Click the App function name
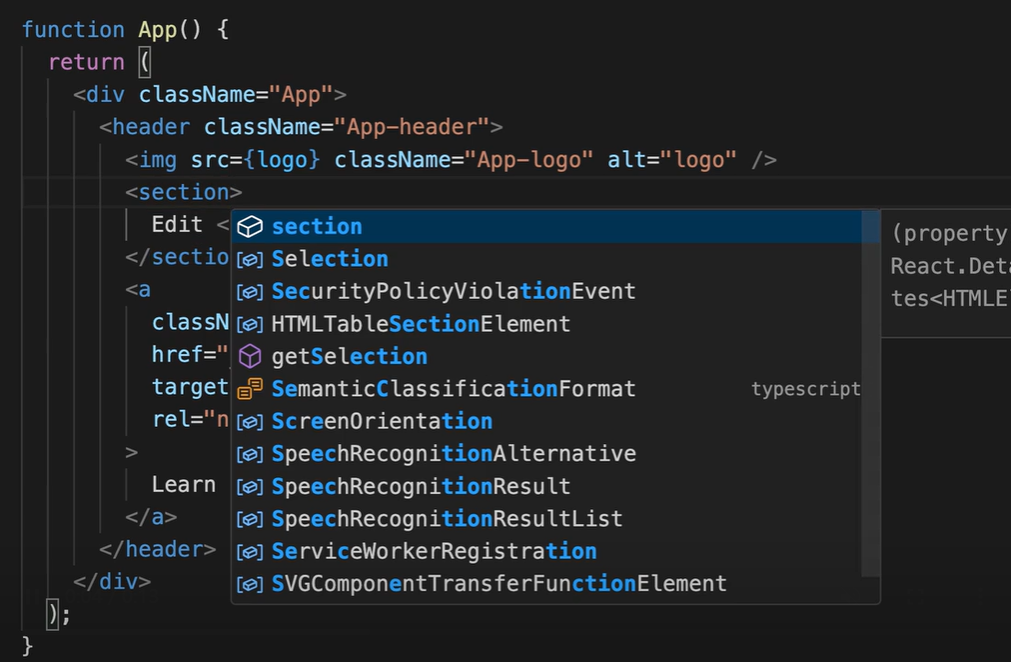 pyautogui.click(x=157, y=29)
